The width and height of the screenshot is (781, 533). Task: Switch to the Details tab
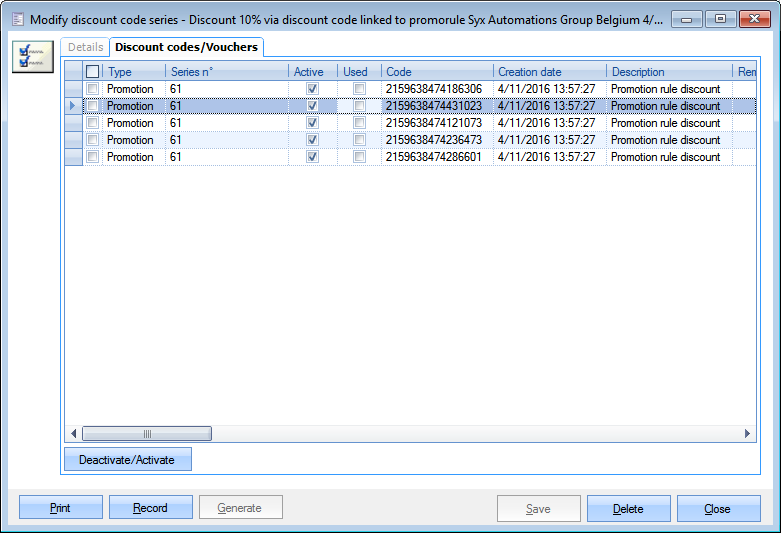point(85,47)
